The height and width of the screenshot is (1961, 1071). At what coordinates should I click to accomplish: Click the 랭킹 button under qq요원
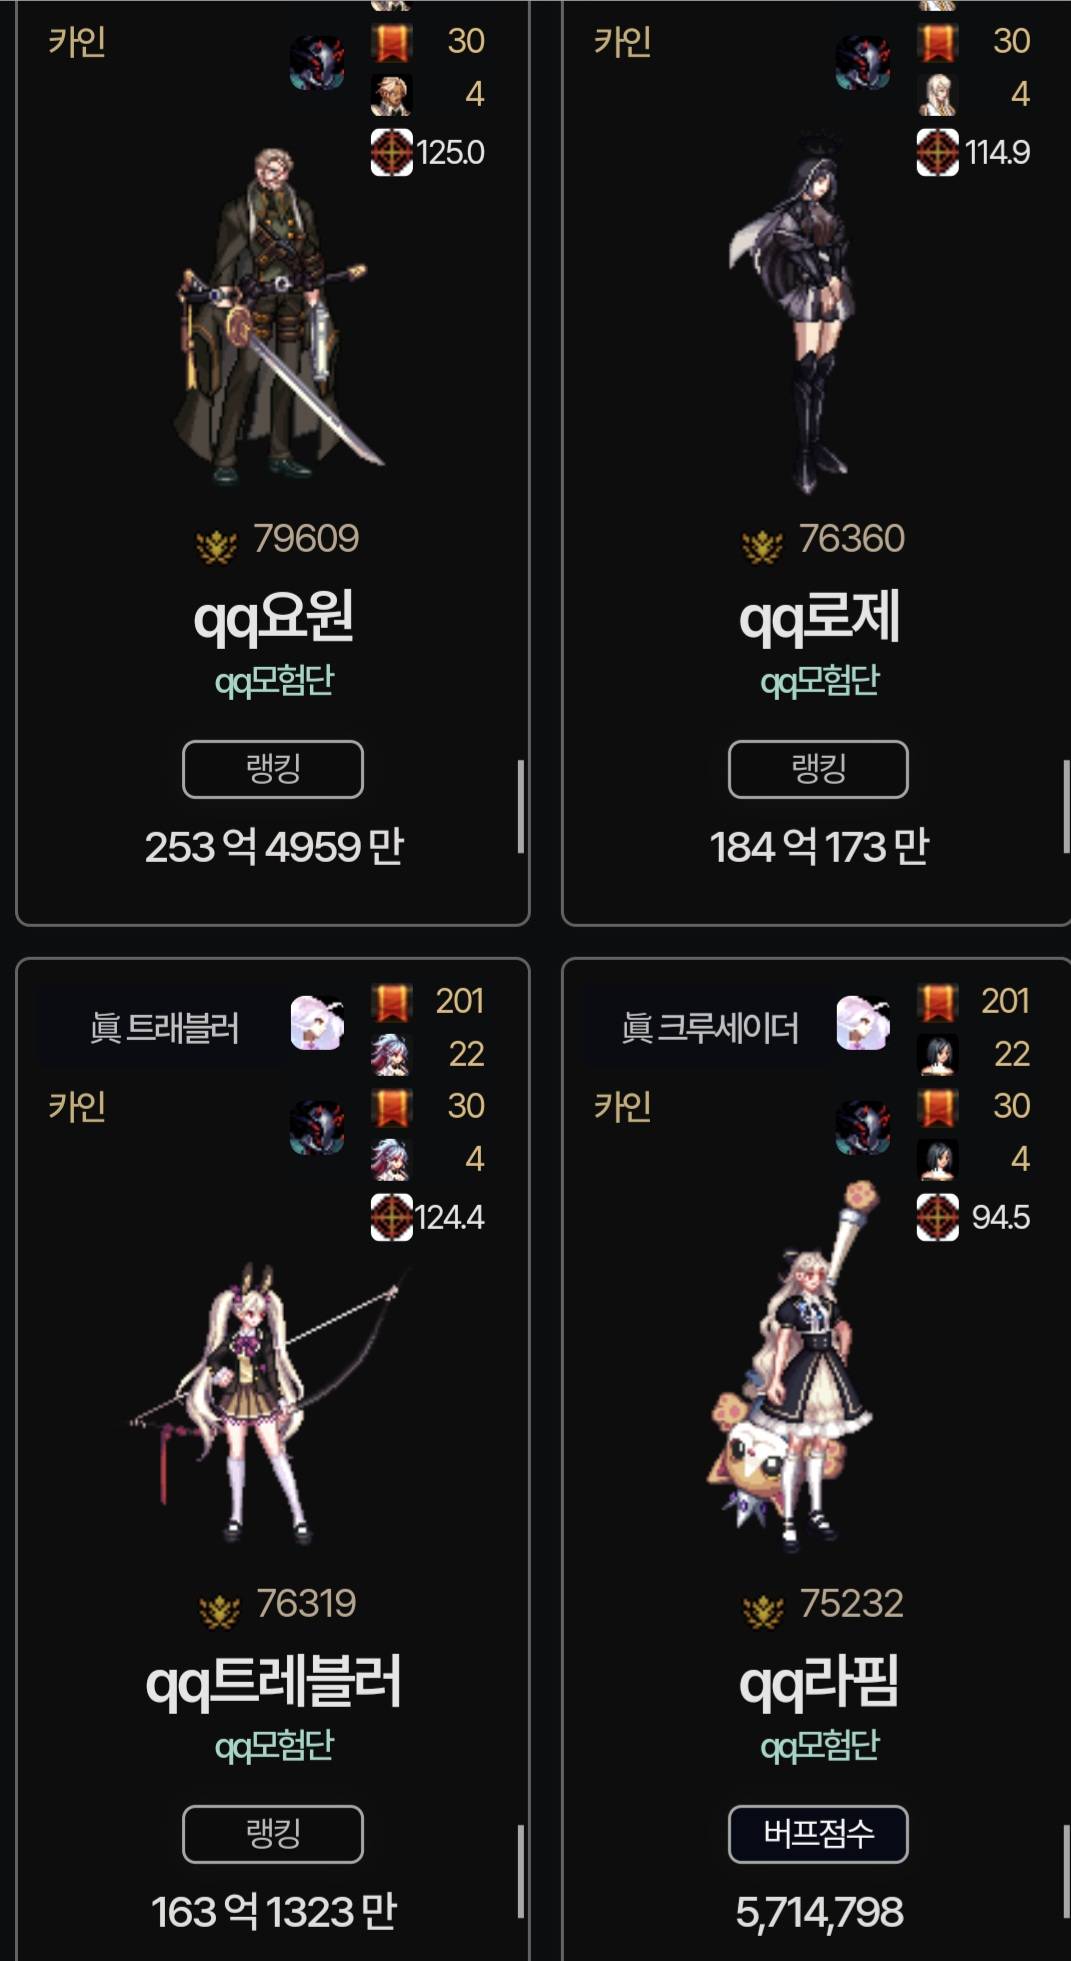pos(273,769)
